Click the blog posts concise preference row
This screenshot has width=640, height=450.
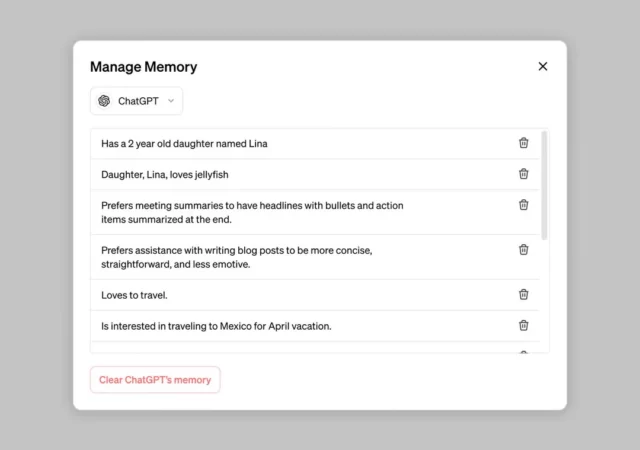(243, 257)
